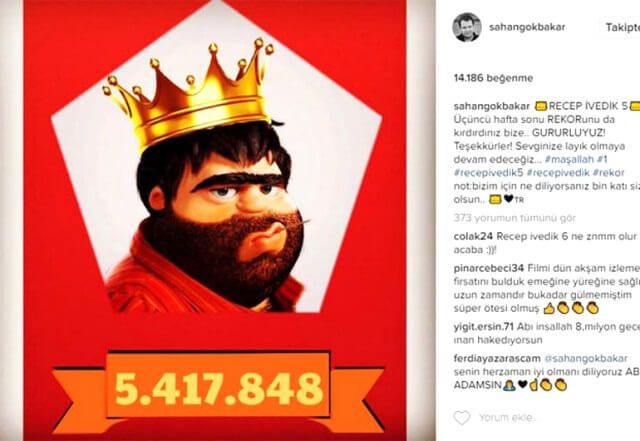This screenshot has height=441, width=640.
Task: Click the 5.417.848 ribbon banner
Action: coord(218,388)
